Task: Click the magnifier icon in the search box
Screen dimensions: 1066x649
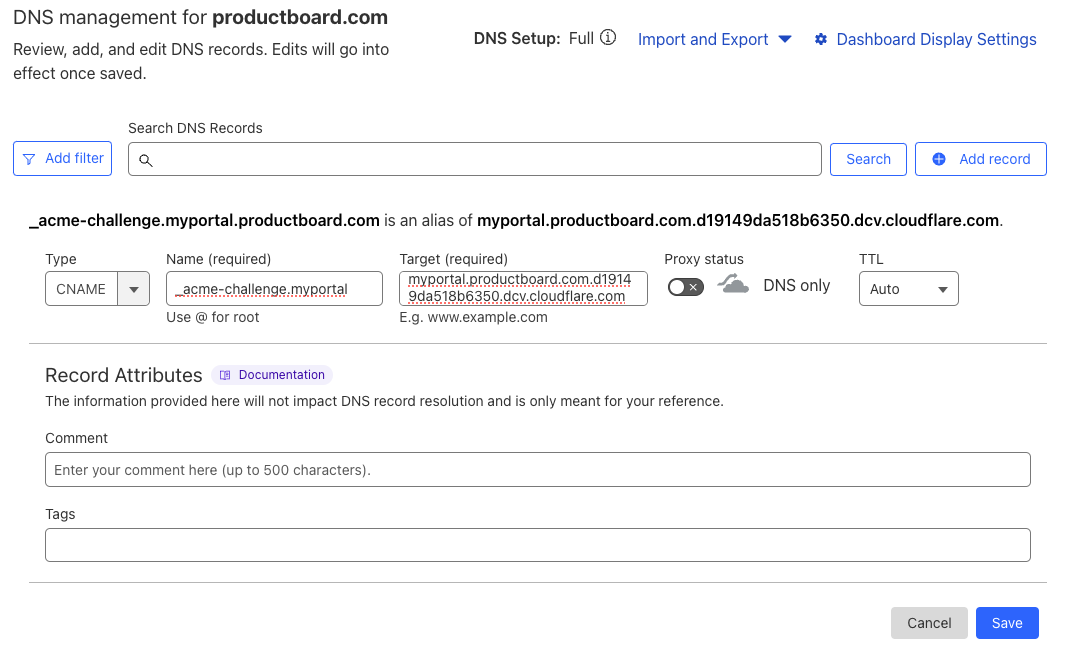Action: (145, 160)
